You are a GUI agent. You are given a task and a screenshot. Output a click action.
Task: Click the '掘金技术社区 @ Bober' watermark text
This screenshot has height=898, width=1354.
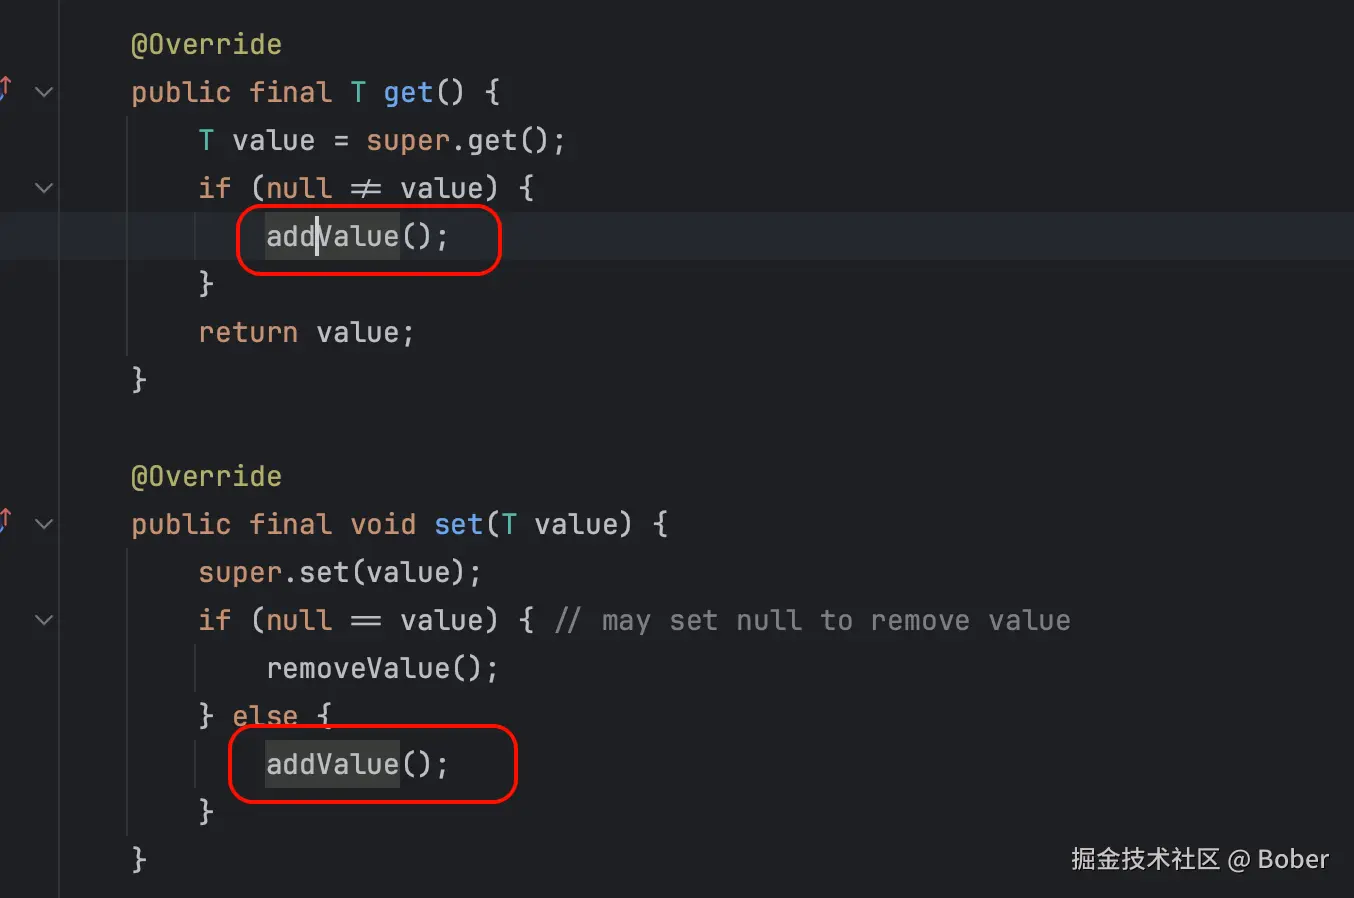pos(1200,859)
